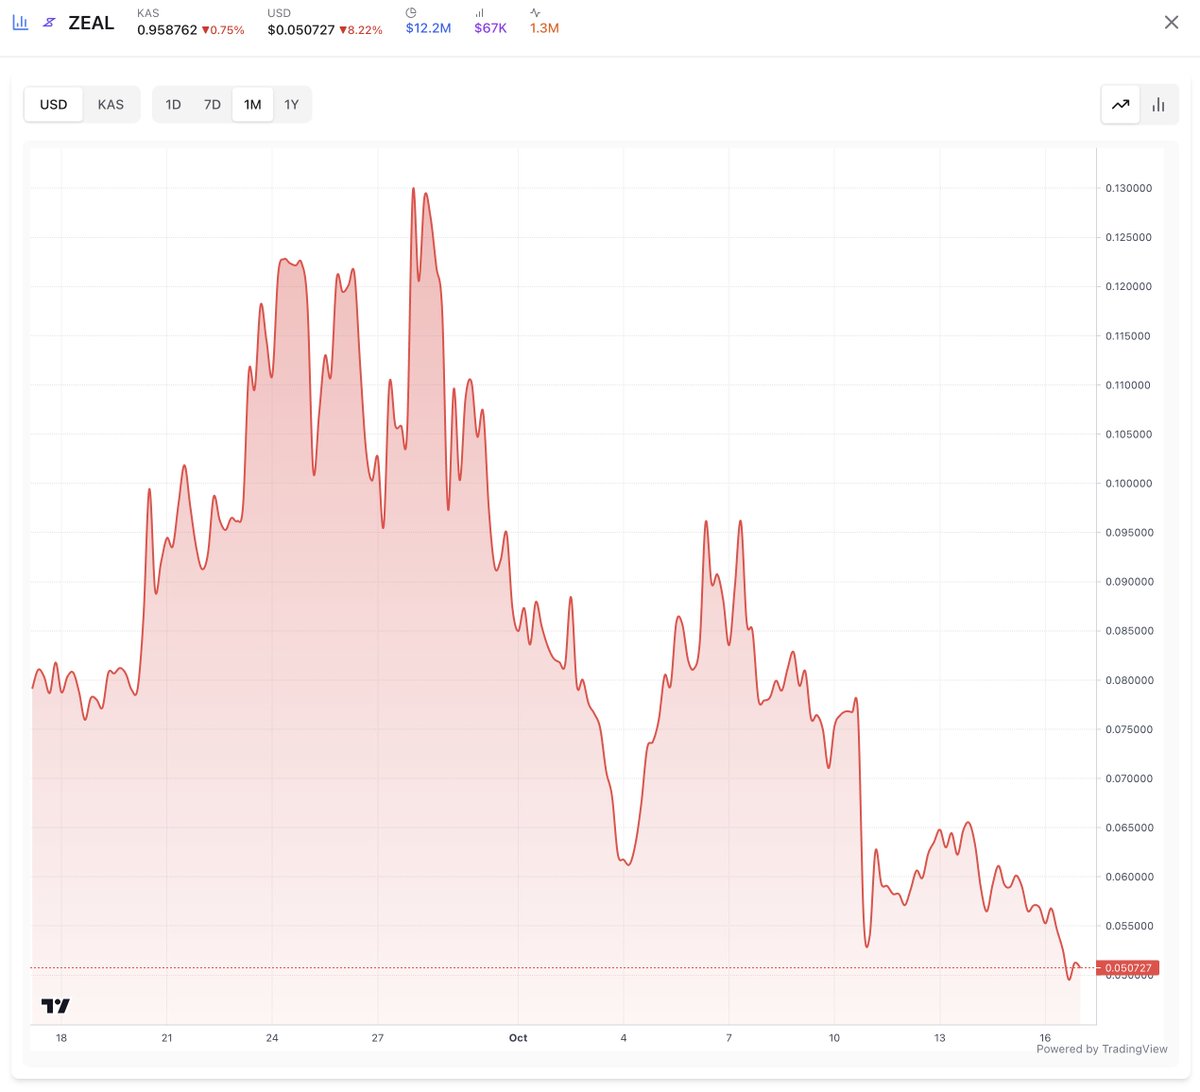Switch chart to line view icon
1200x1092 pixels.
click(x=1121, y=104)
